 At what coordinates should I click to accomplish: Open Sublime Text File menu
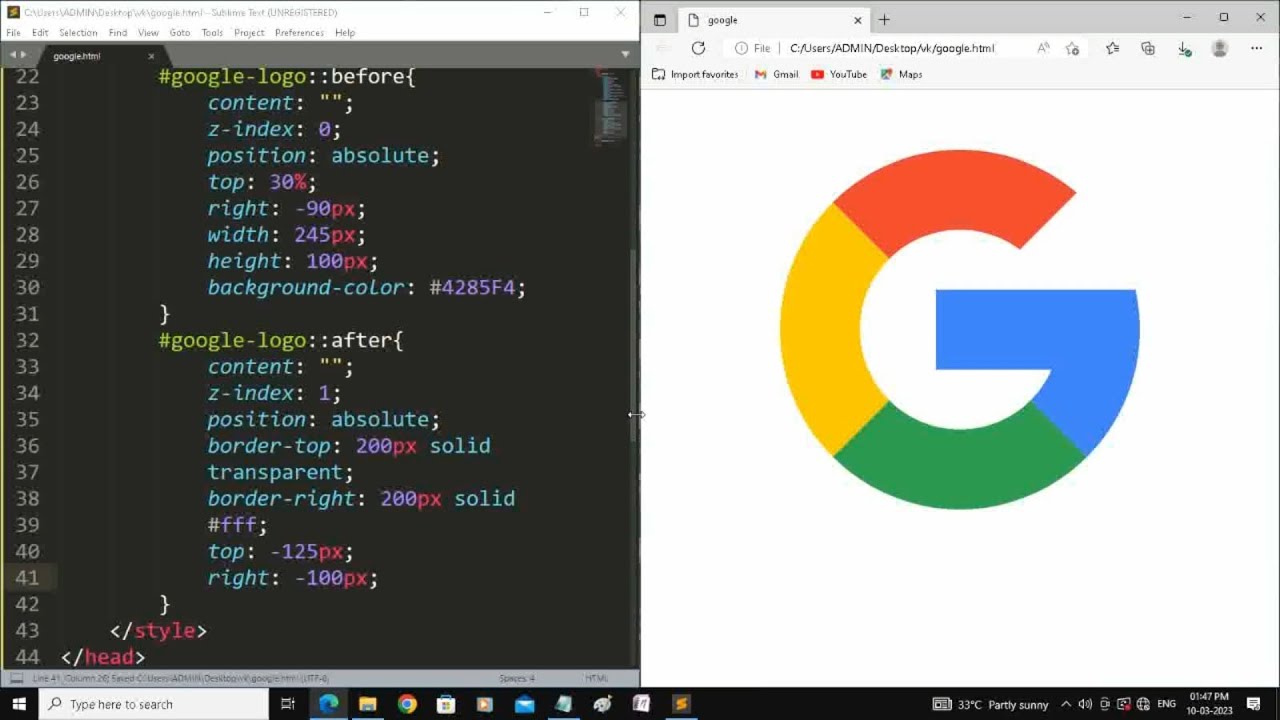(13, 32)
